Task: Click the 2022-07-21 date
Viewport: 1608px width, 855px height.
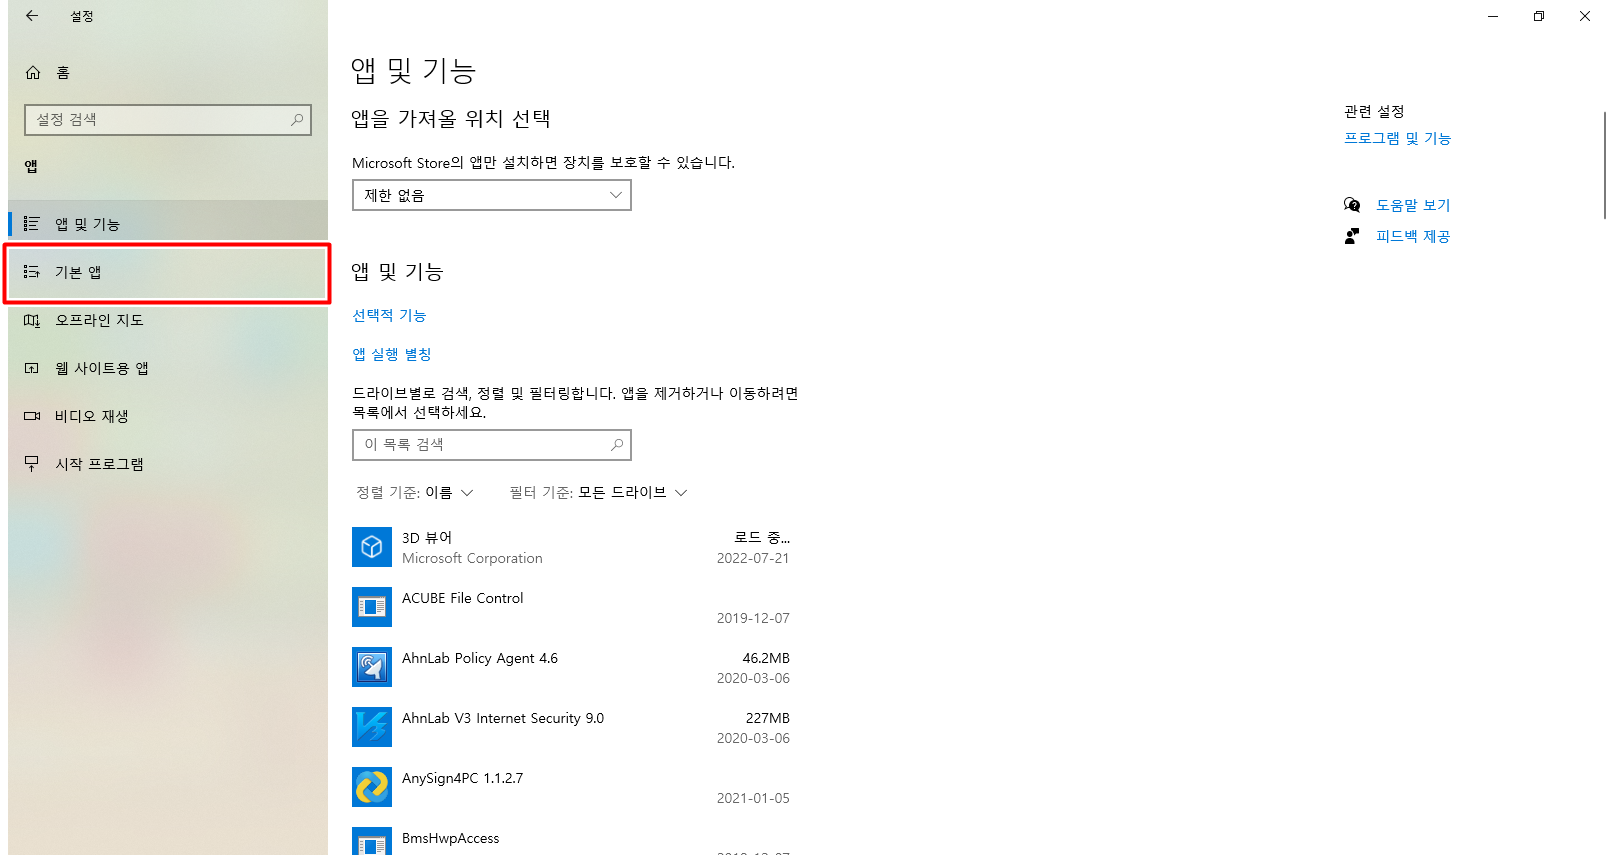Action: click(753, 558)
